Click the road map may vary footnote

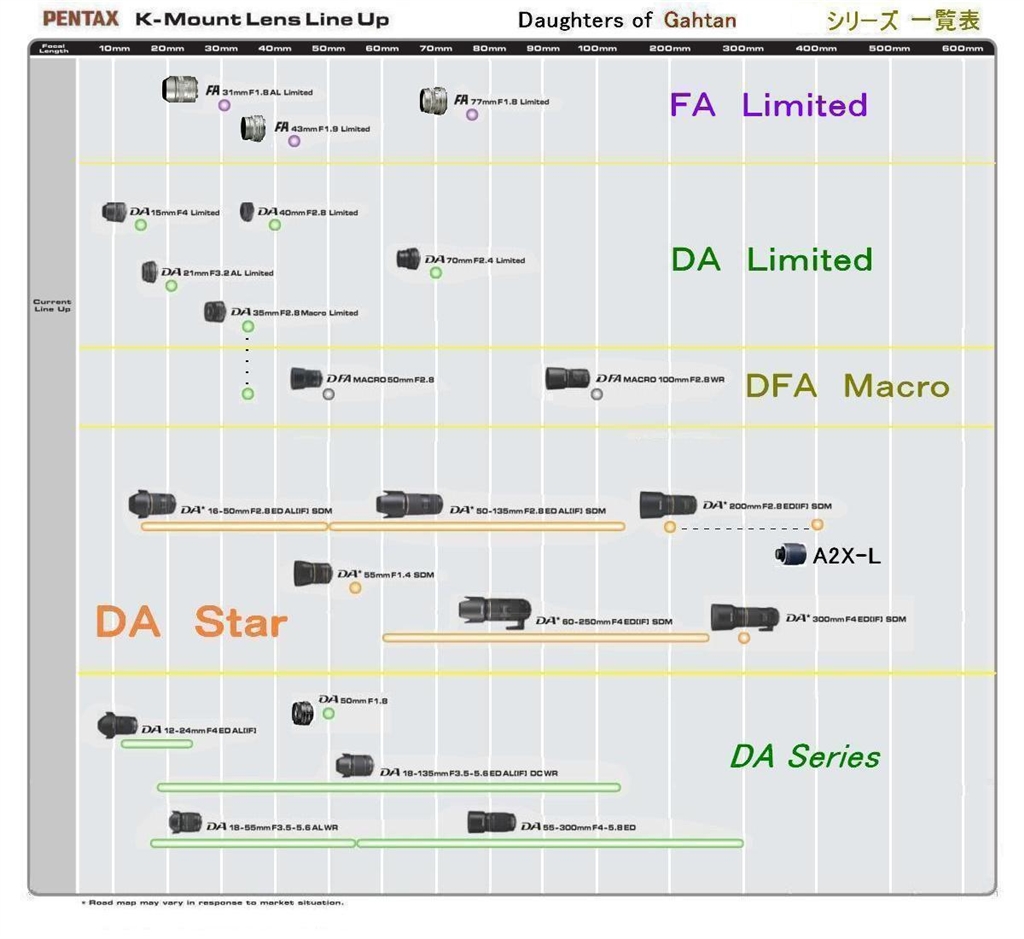212,902
